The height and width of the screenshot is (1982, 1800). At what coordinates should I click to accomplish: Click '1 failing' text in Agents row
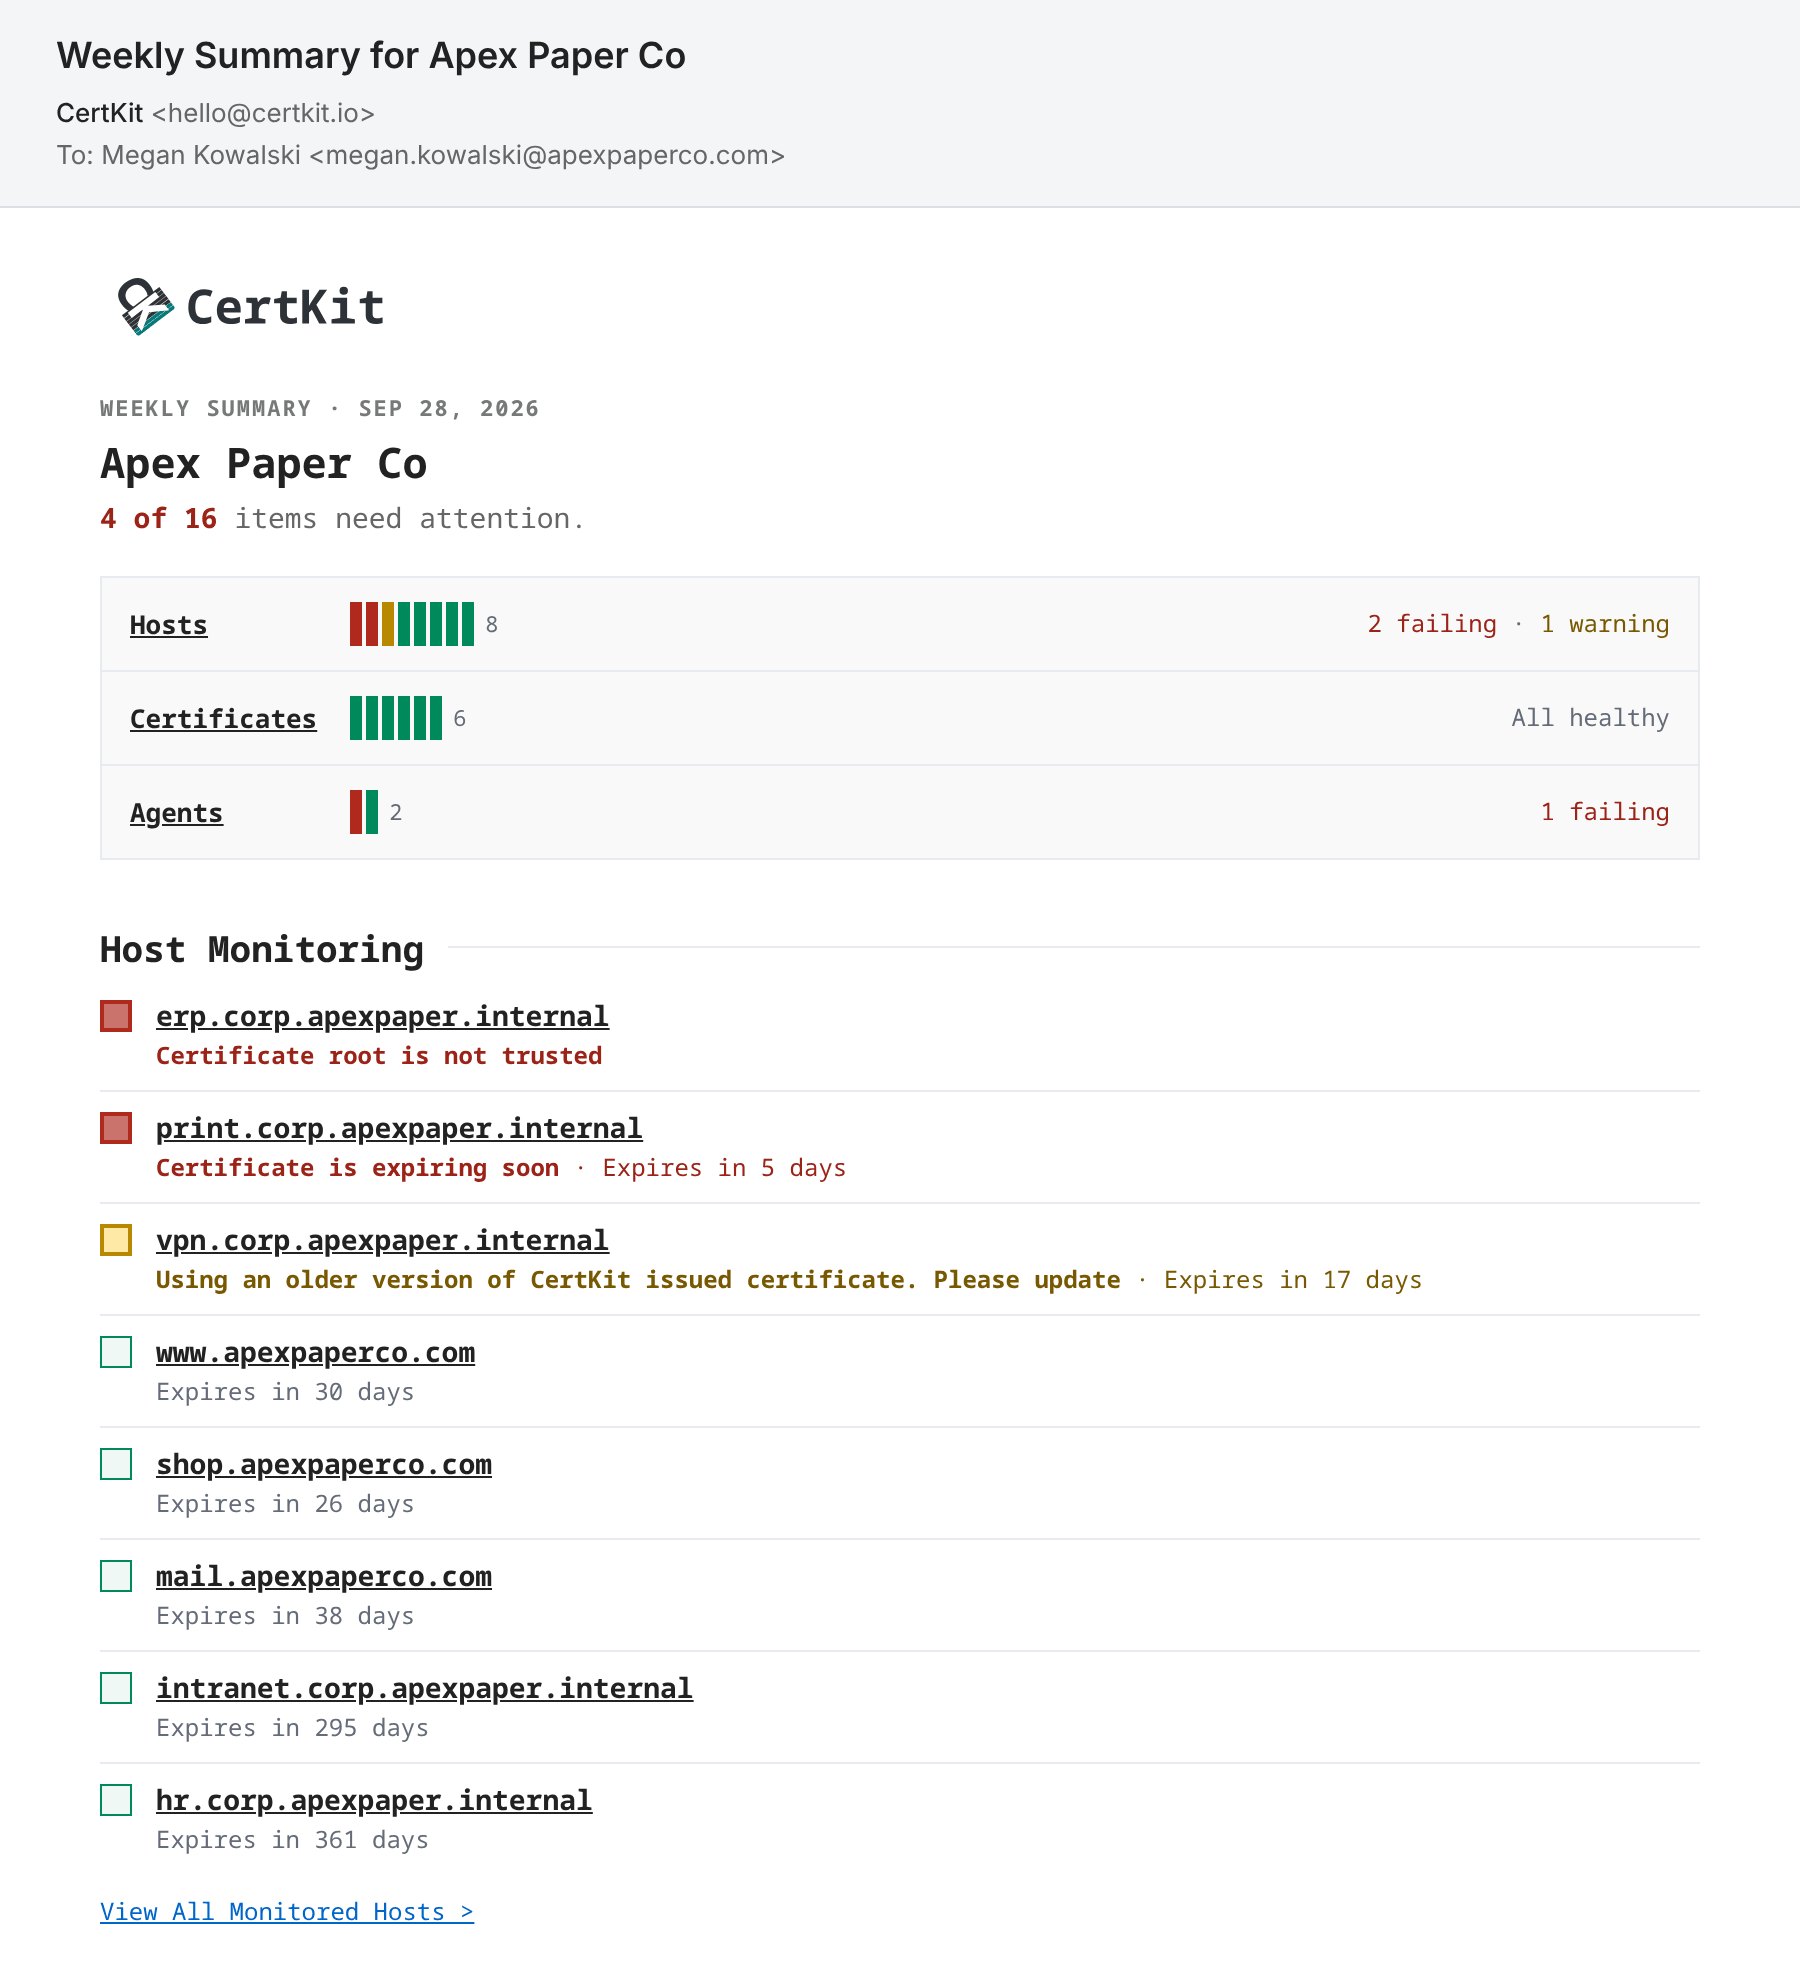tap(1604, 812)
